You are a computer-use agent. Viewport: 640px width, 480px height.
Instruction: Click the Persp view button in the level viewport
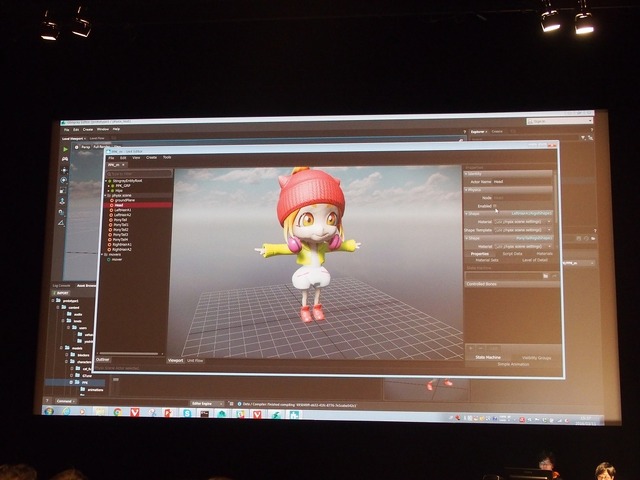point(86,147)
